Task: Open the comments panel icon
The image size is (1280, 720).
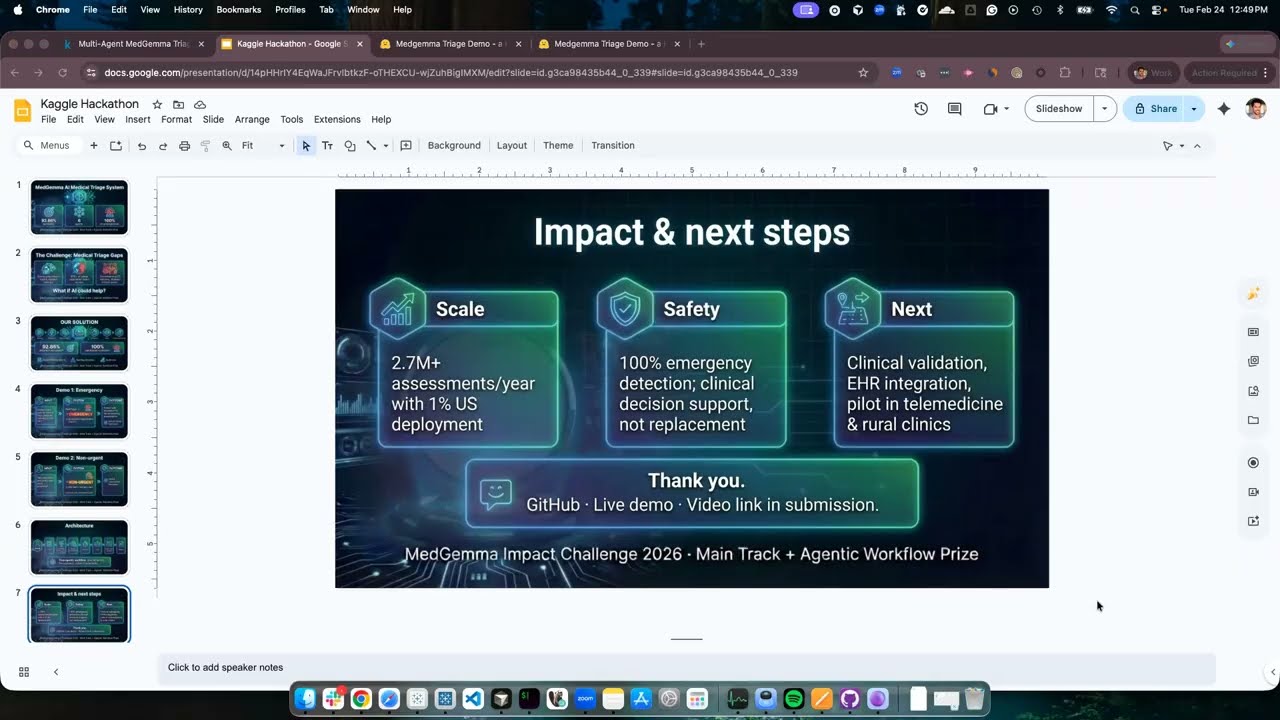Action: (954, 108)
